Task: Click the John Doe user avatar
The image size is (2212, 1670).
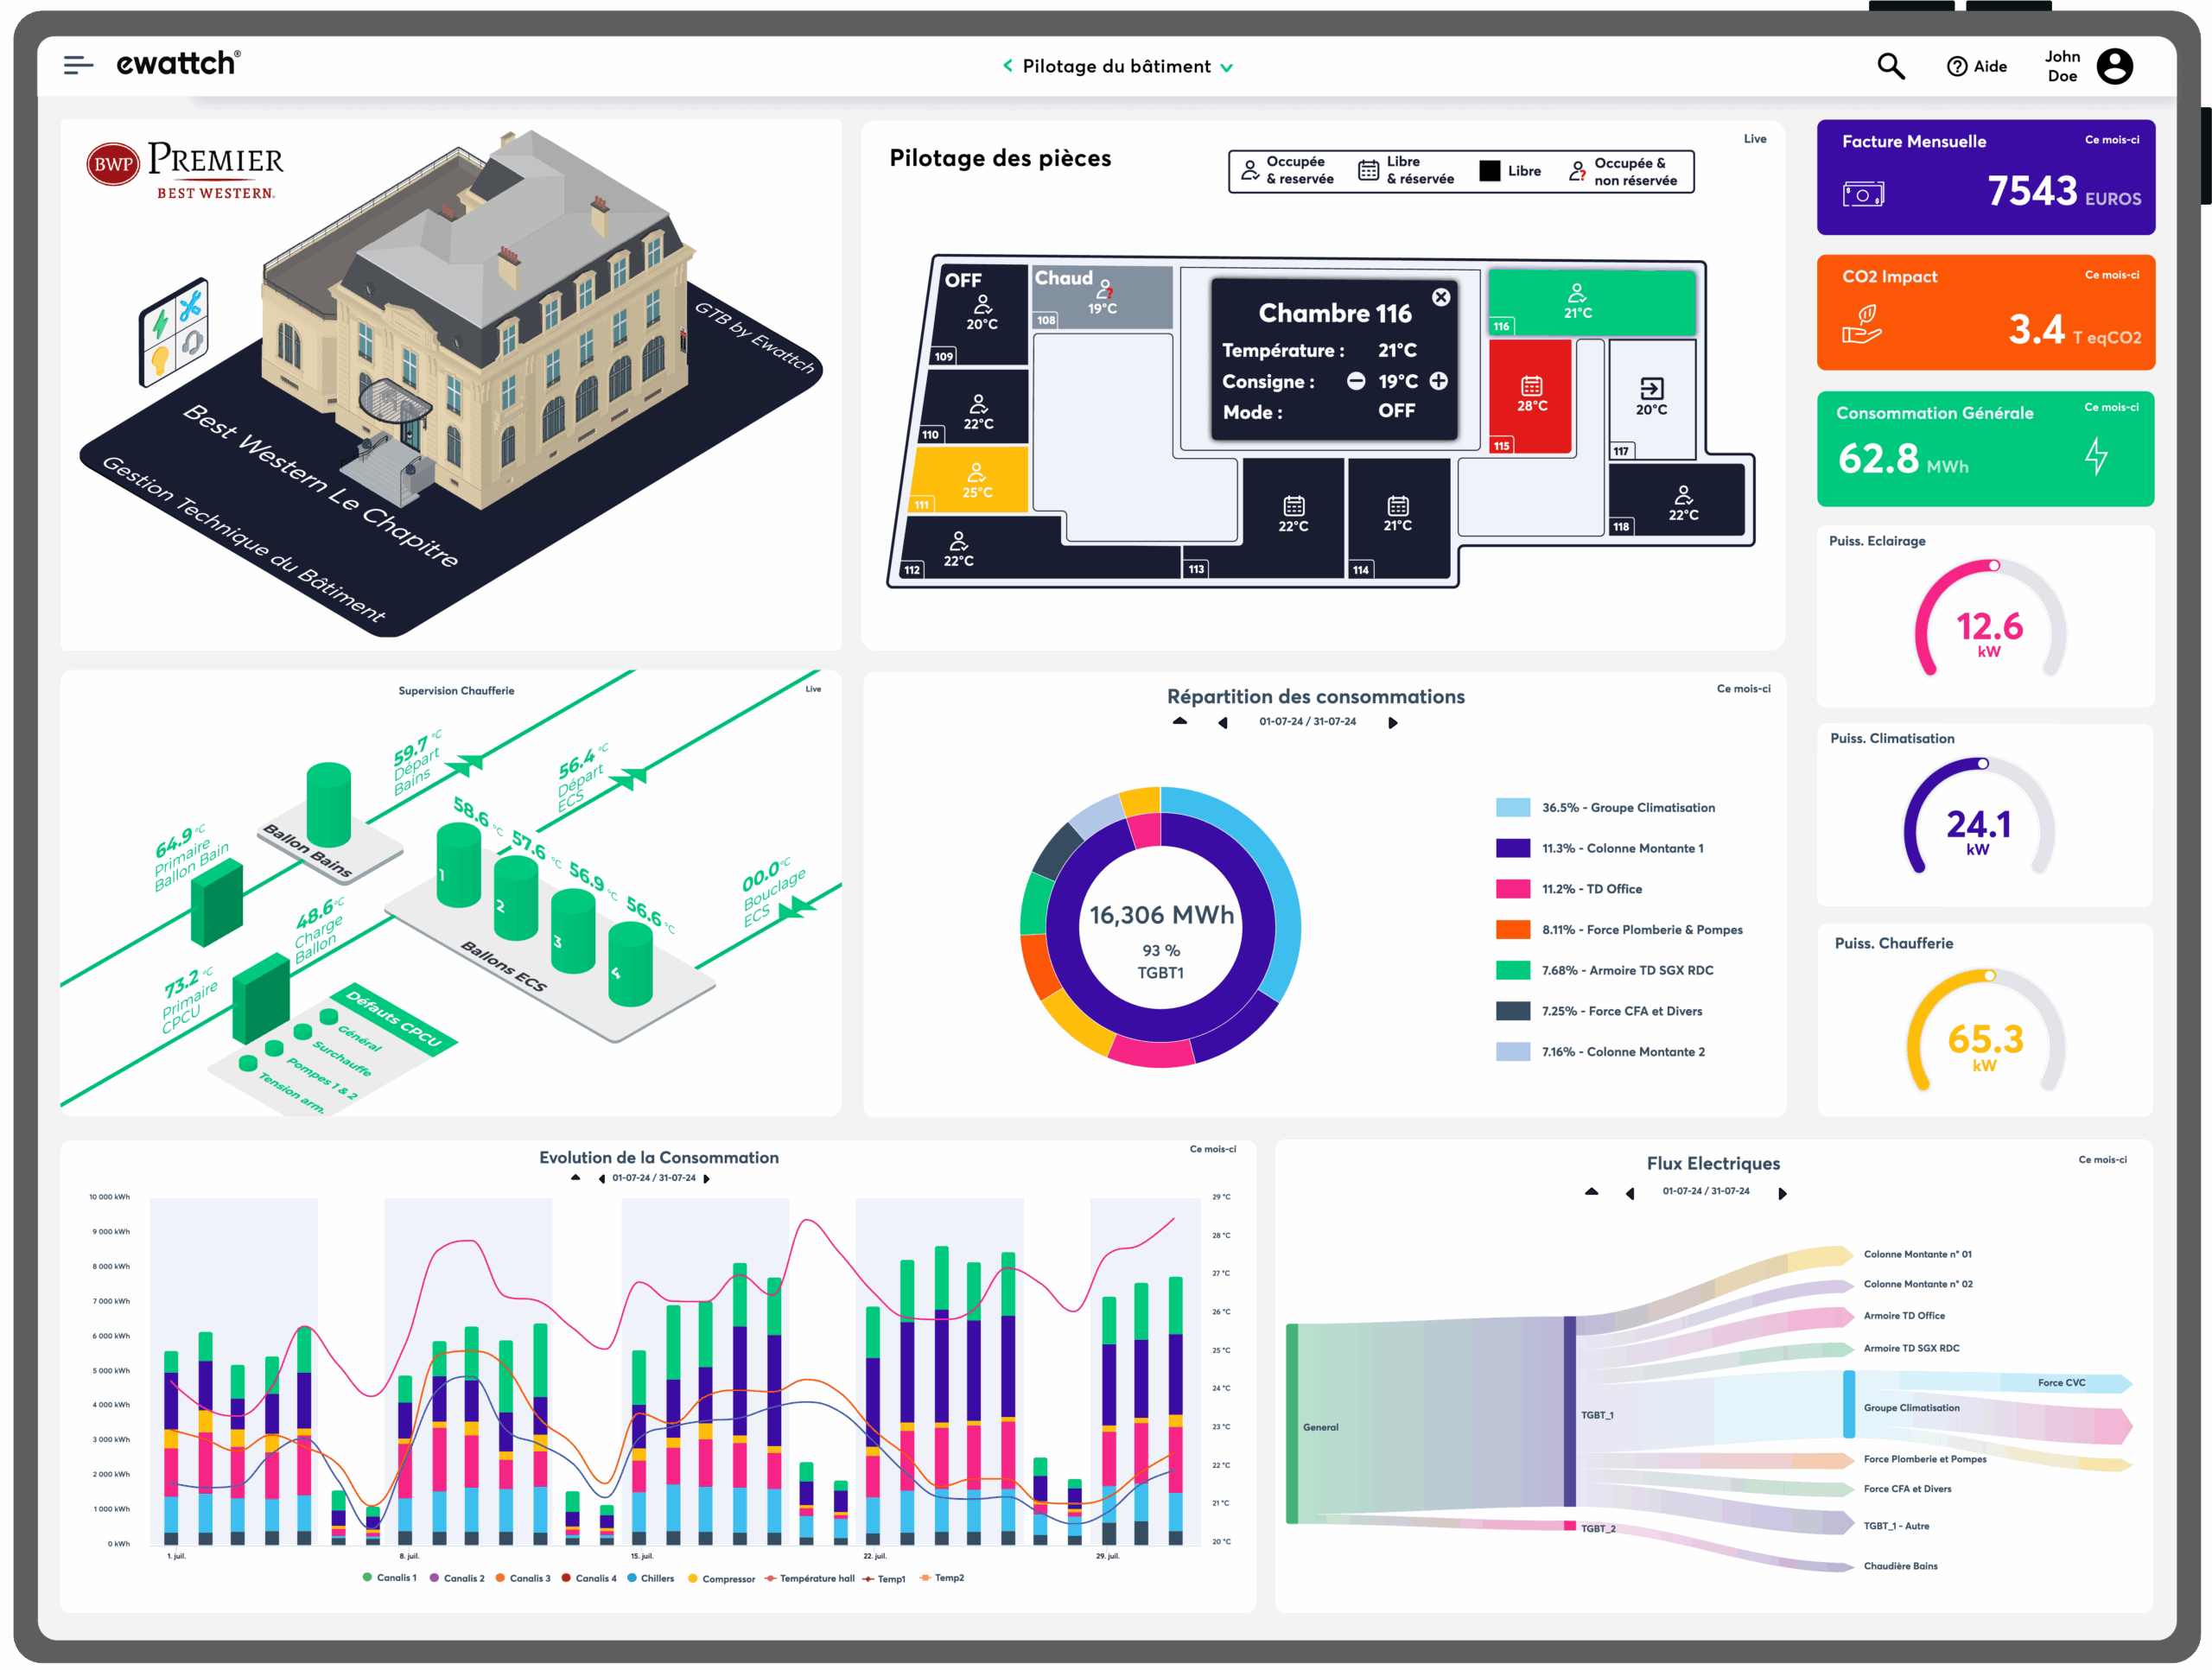Action: pos(2114,66)
